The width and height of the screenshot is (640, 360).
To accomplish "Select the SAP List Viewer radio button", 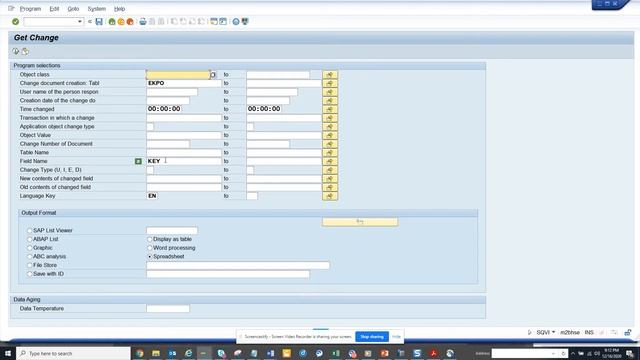I will pyautogui.click(x=29, y=231).
